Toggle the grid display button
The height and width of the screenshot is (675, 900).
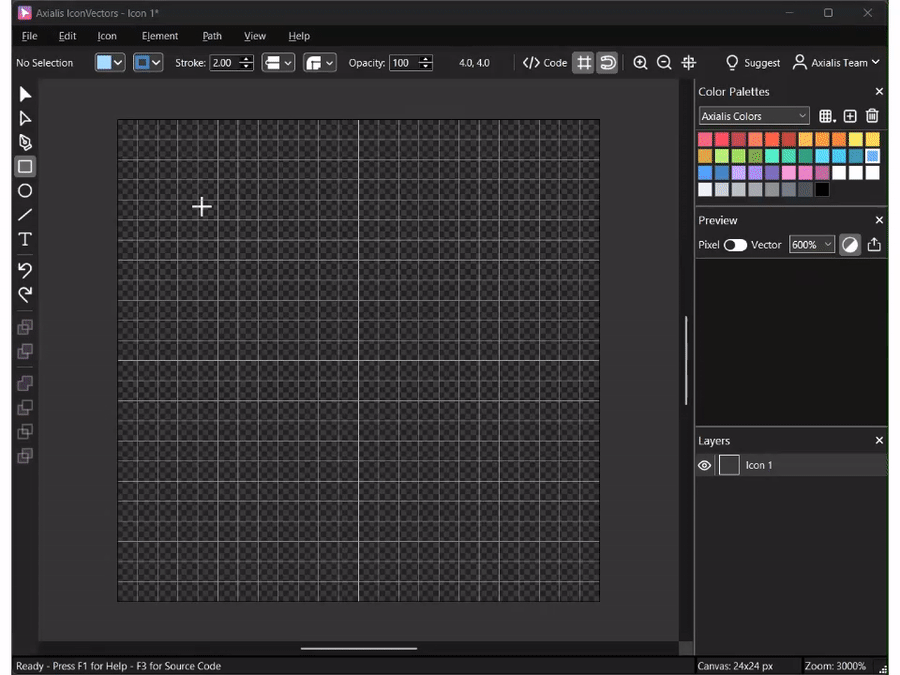[x=583, y=63]
